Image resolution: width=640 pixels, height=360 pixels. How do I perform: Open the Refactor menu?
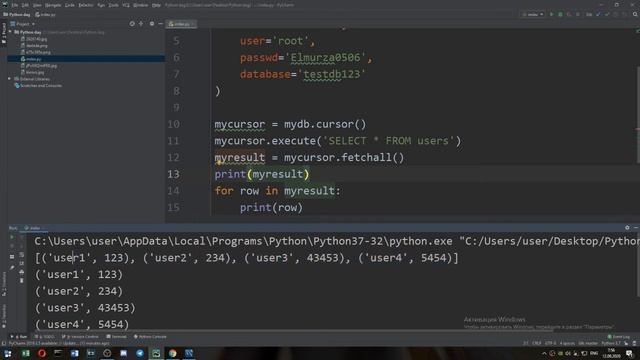tap(86, 5)
